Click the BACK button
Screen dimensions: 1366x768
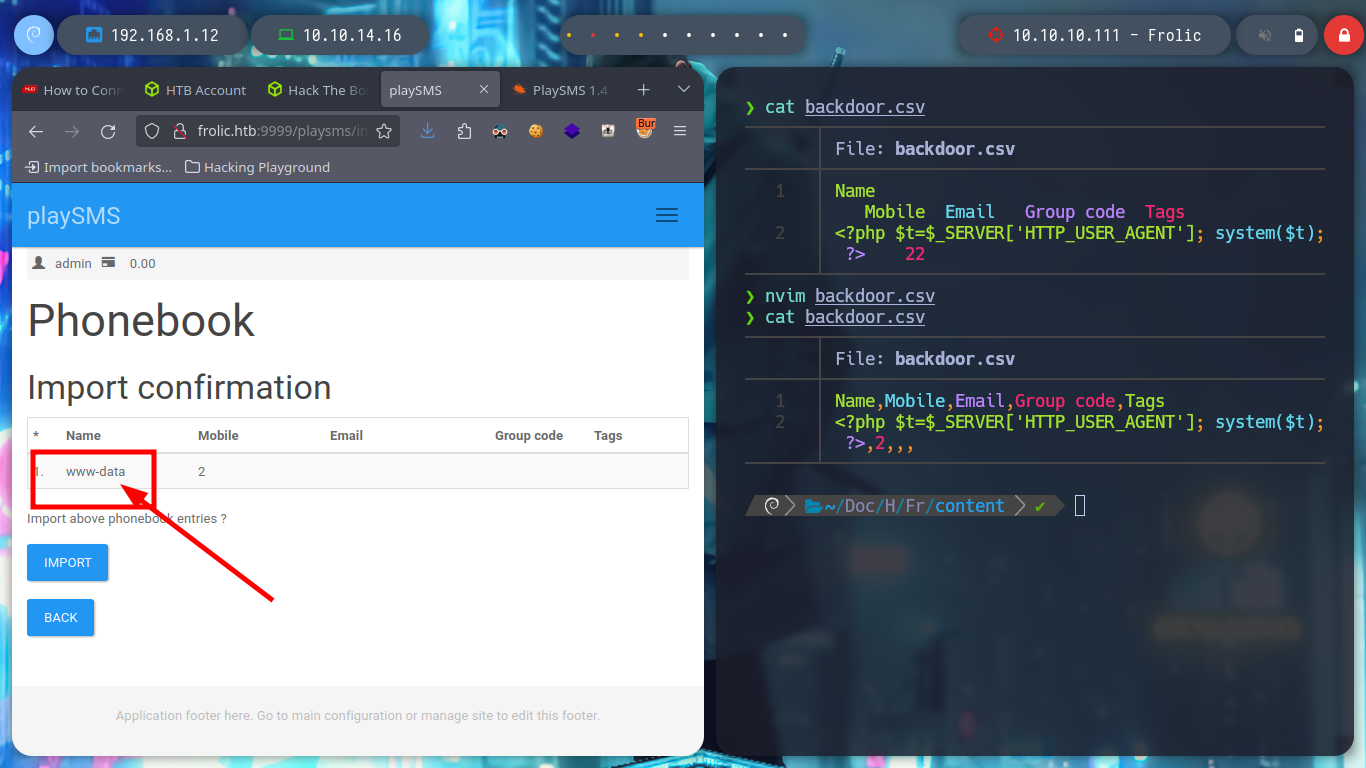(60, 618)
